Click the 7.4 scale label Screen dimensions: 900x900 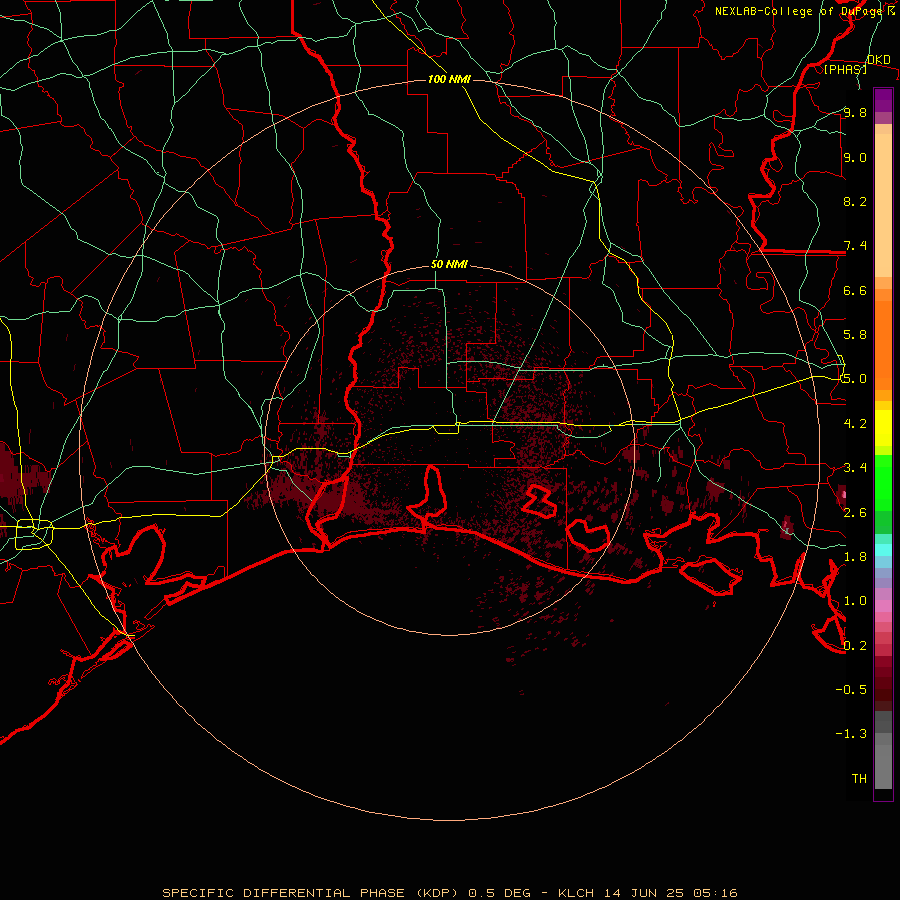855,246
